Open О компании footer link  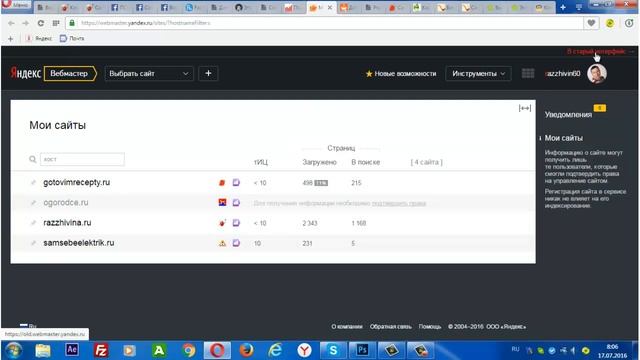[x=347, y=327]
